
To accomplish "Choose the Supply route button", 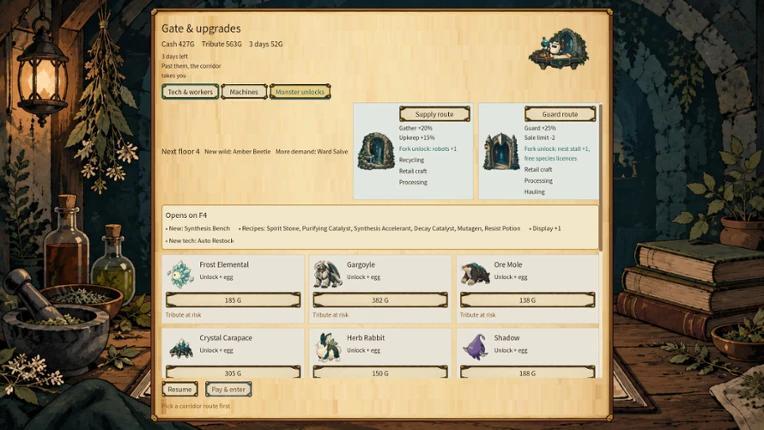I will pyautogui.click(x=434, y=114).
